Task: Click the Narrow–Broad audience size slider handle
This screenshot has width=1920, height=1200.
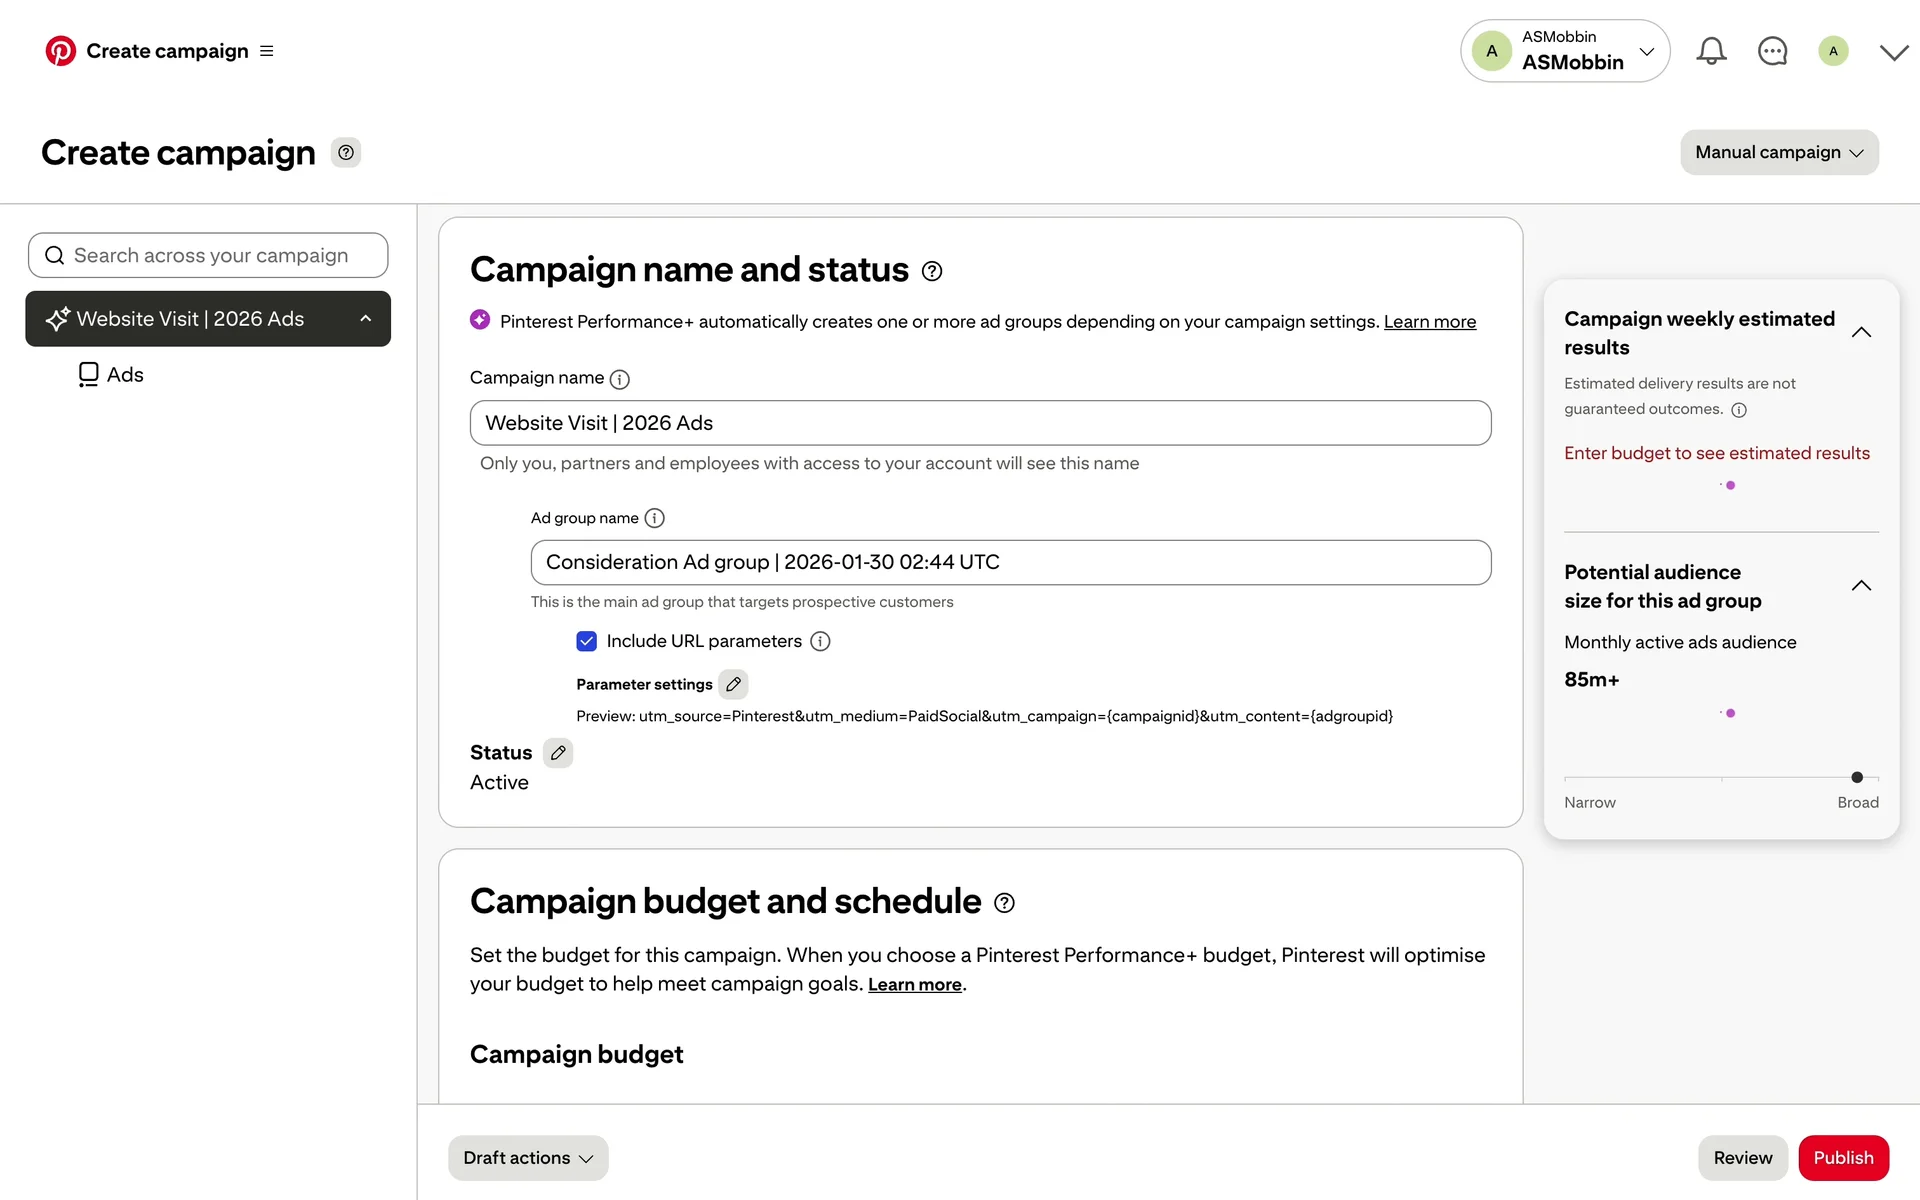Action: pyautogui.click(x=1857, y=778)
